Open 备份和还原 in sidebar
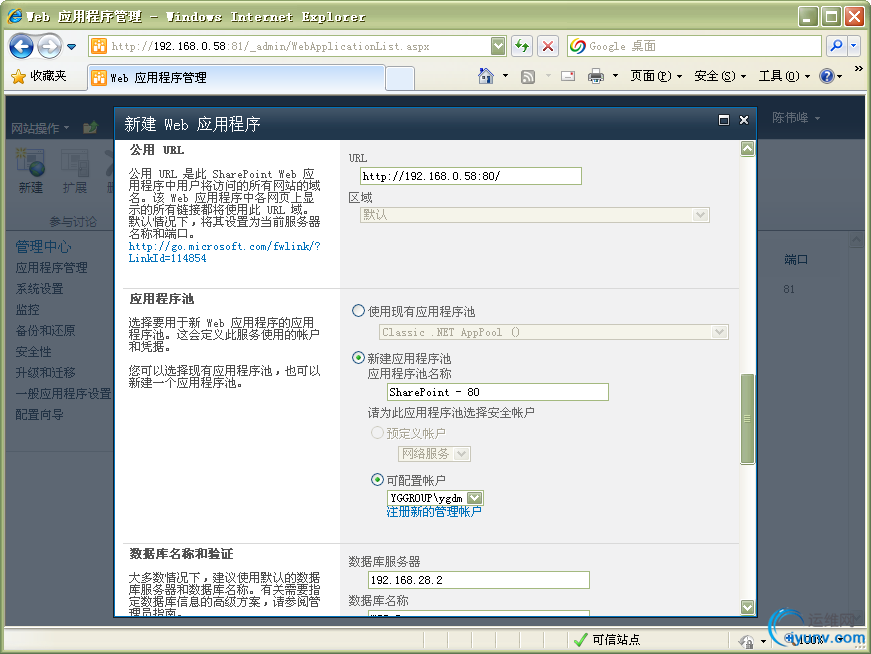 coord(46,331)
